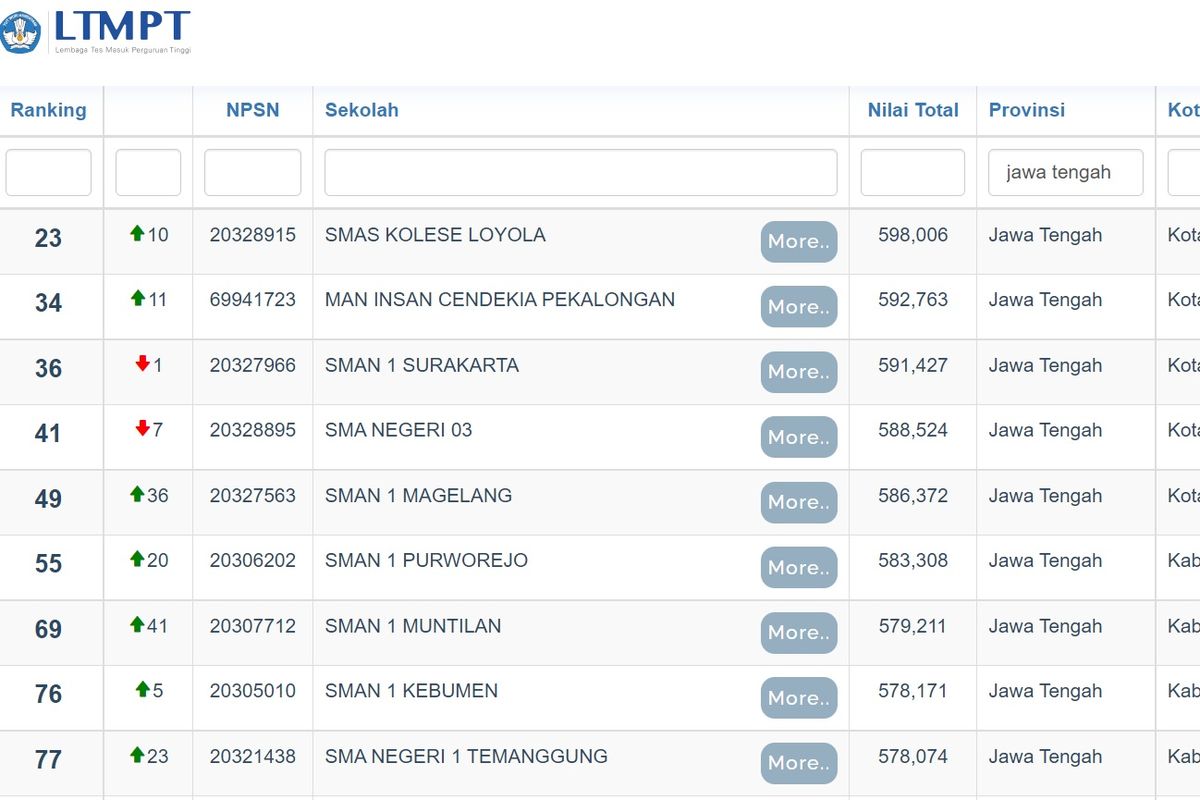The height and width of the screenshot is (800, 1200).
Task: Sort by Sekolah column header
Action: [362, 110]
